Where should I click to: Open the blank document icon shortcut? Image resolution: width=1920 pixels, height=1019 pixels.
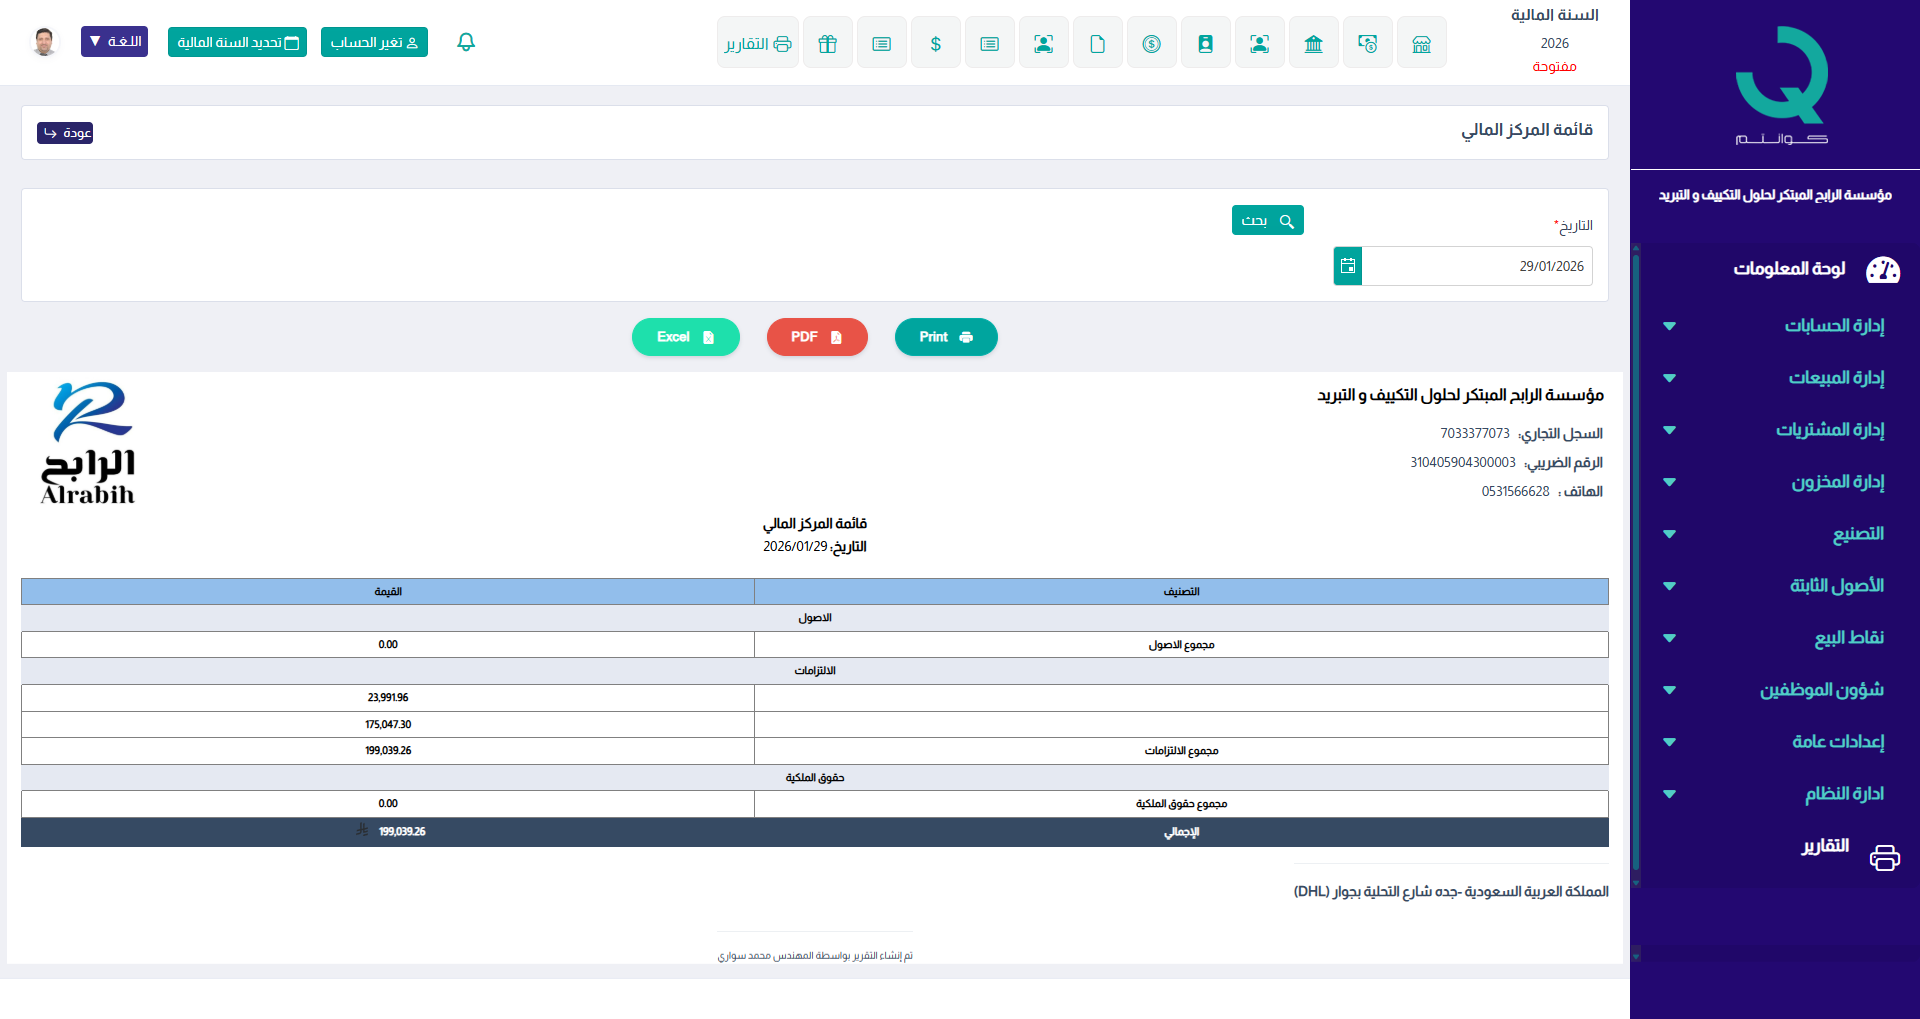coord(1097,43)
